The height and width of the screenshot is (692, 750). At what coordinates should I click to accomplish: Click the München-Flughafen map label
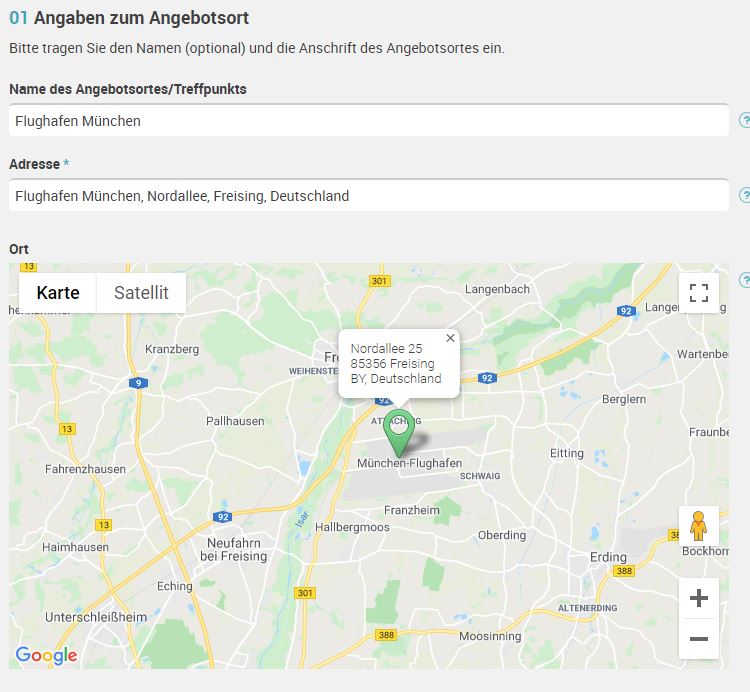point(409,463)
